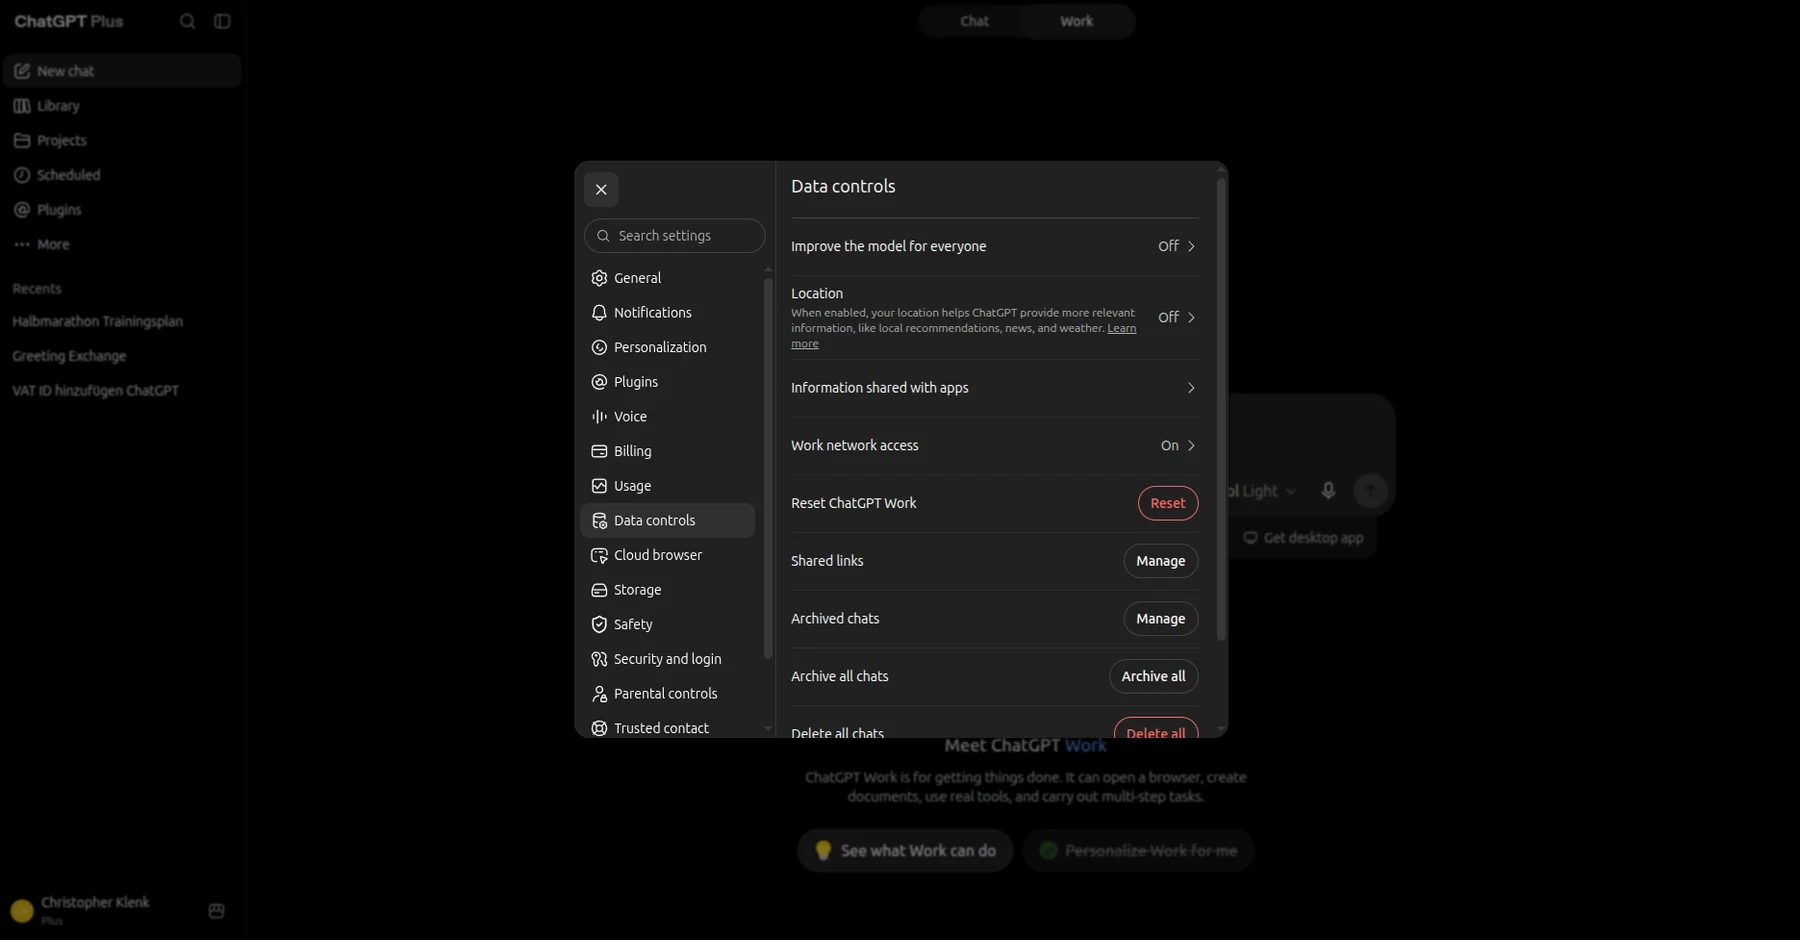The height and width of the screenshot is (940, 1800).
Task: Open Location Off setting chevron
Action: click(1191, 318)
